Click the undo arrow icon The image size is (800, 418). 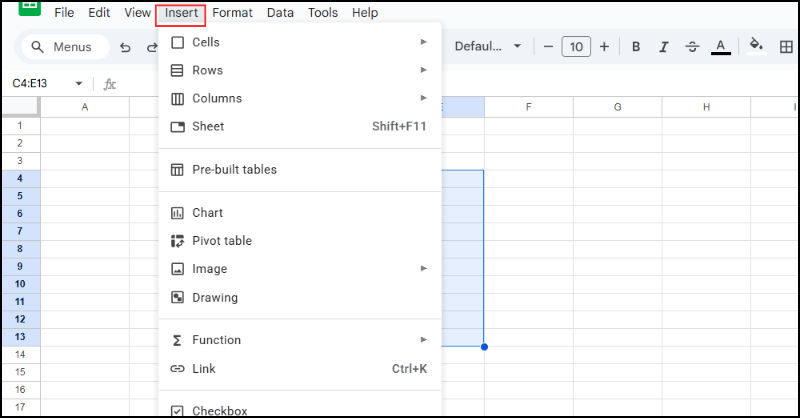tap(125, 47)
